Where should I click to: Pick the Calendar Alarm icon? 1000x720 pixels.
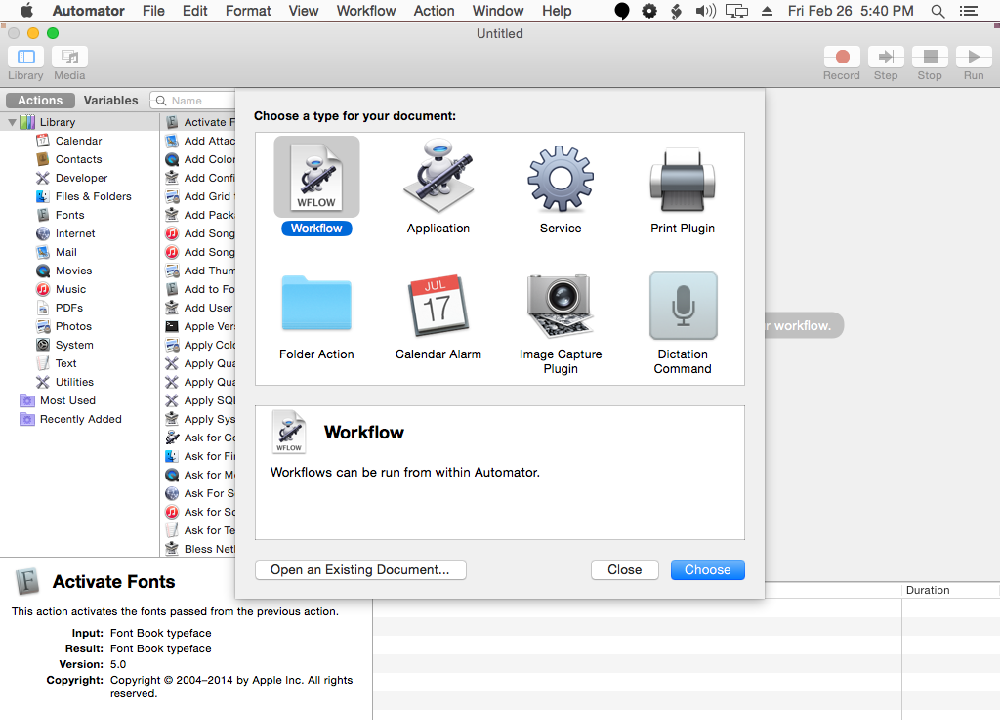click(438, 304)
